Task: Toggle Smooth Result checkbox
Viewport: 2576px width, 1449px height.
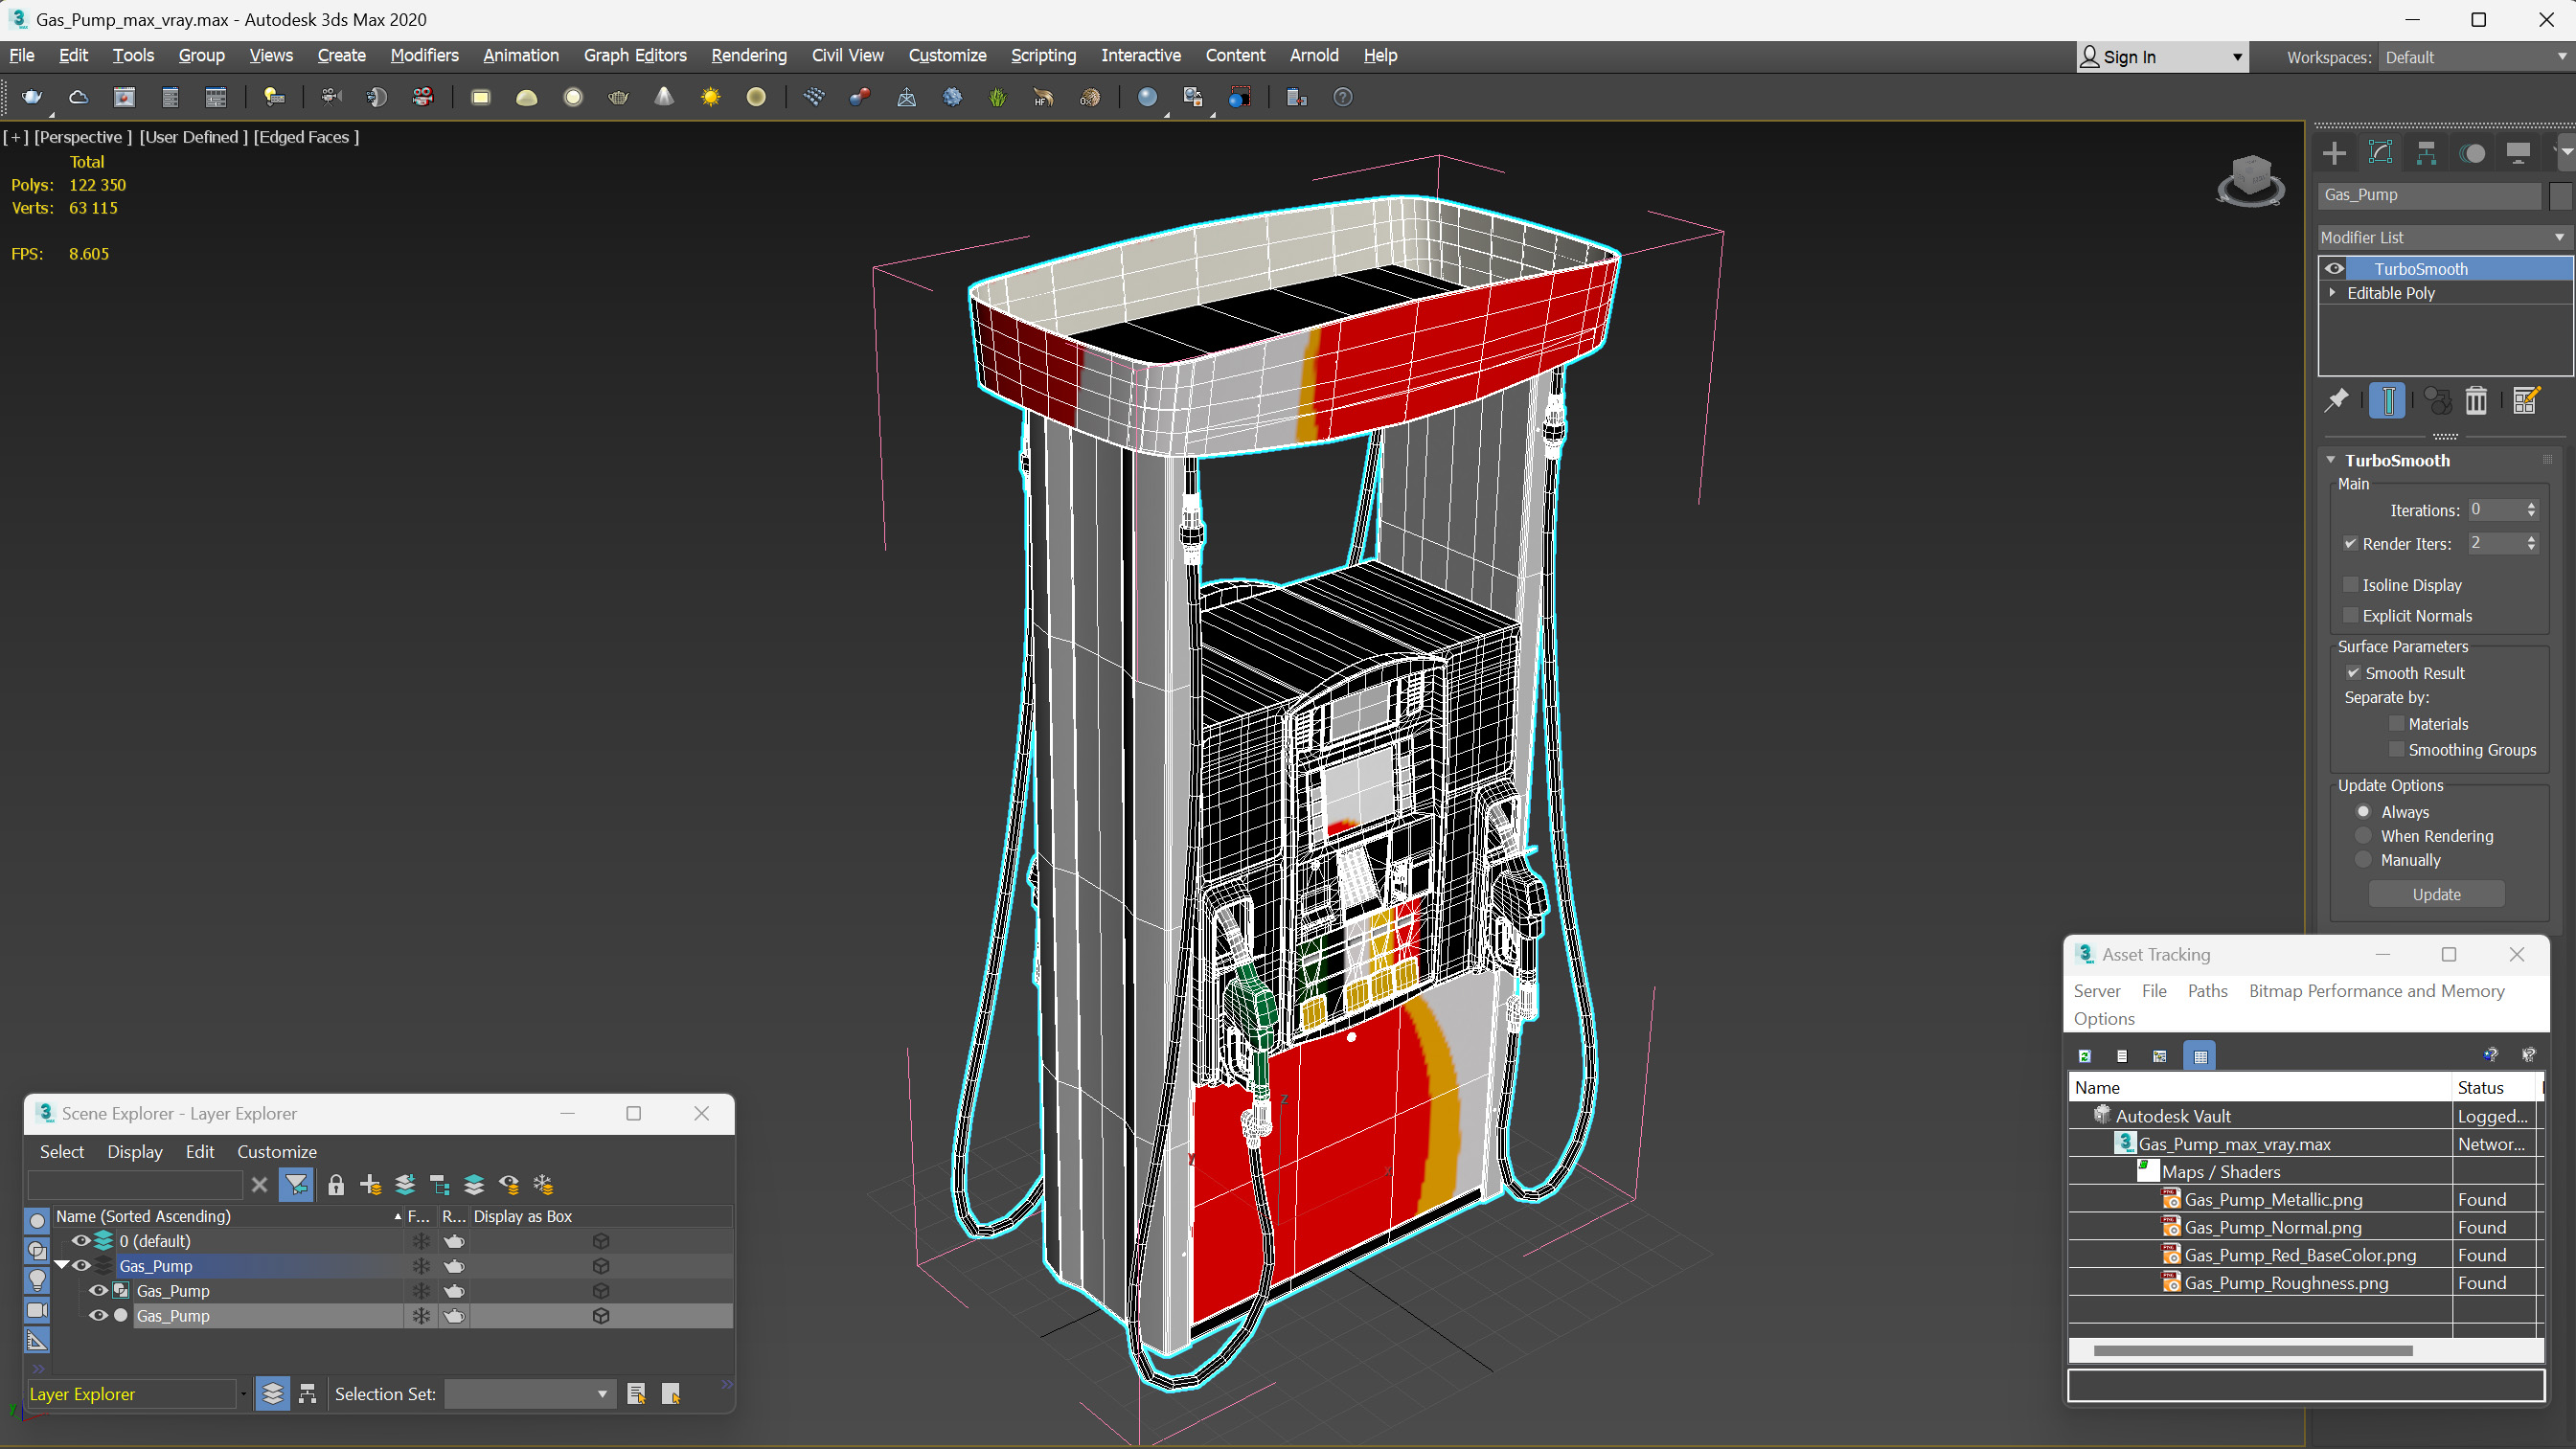Action: 2354,673
